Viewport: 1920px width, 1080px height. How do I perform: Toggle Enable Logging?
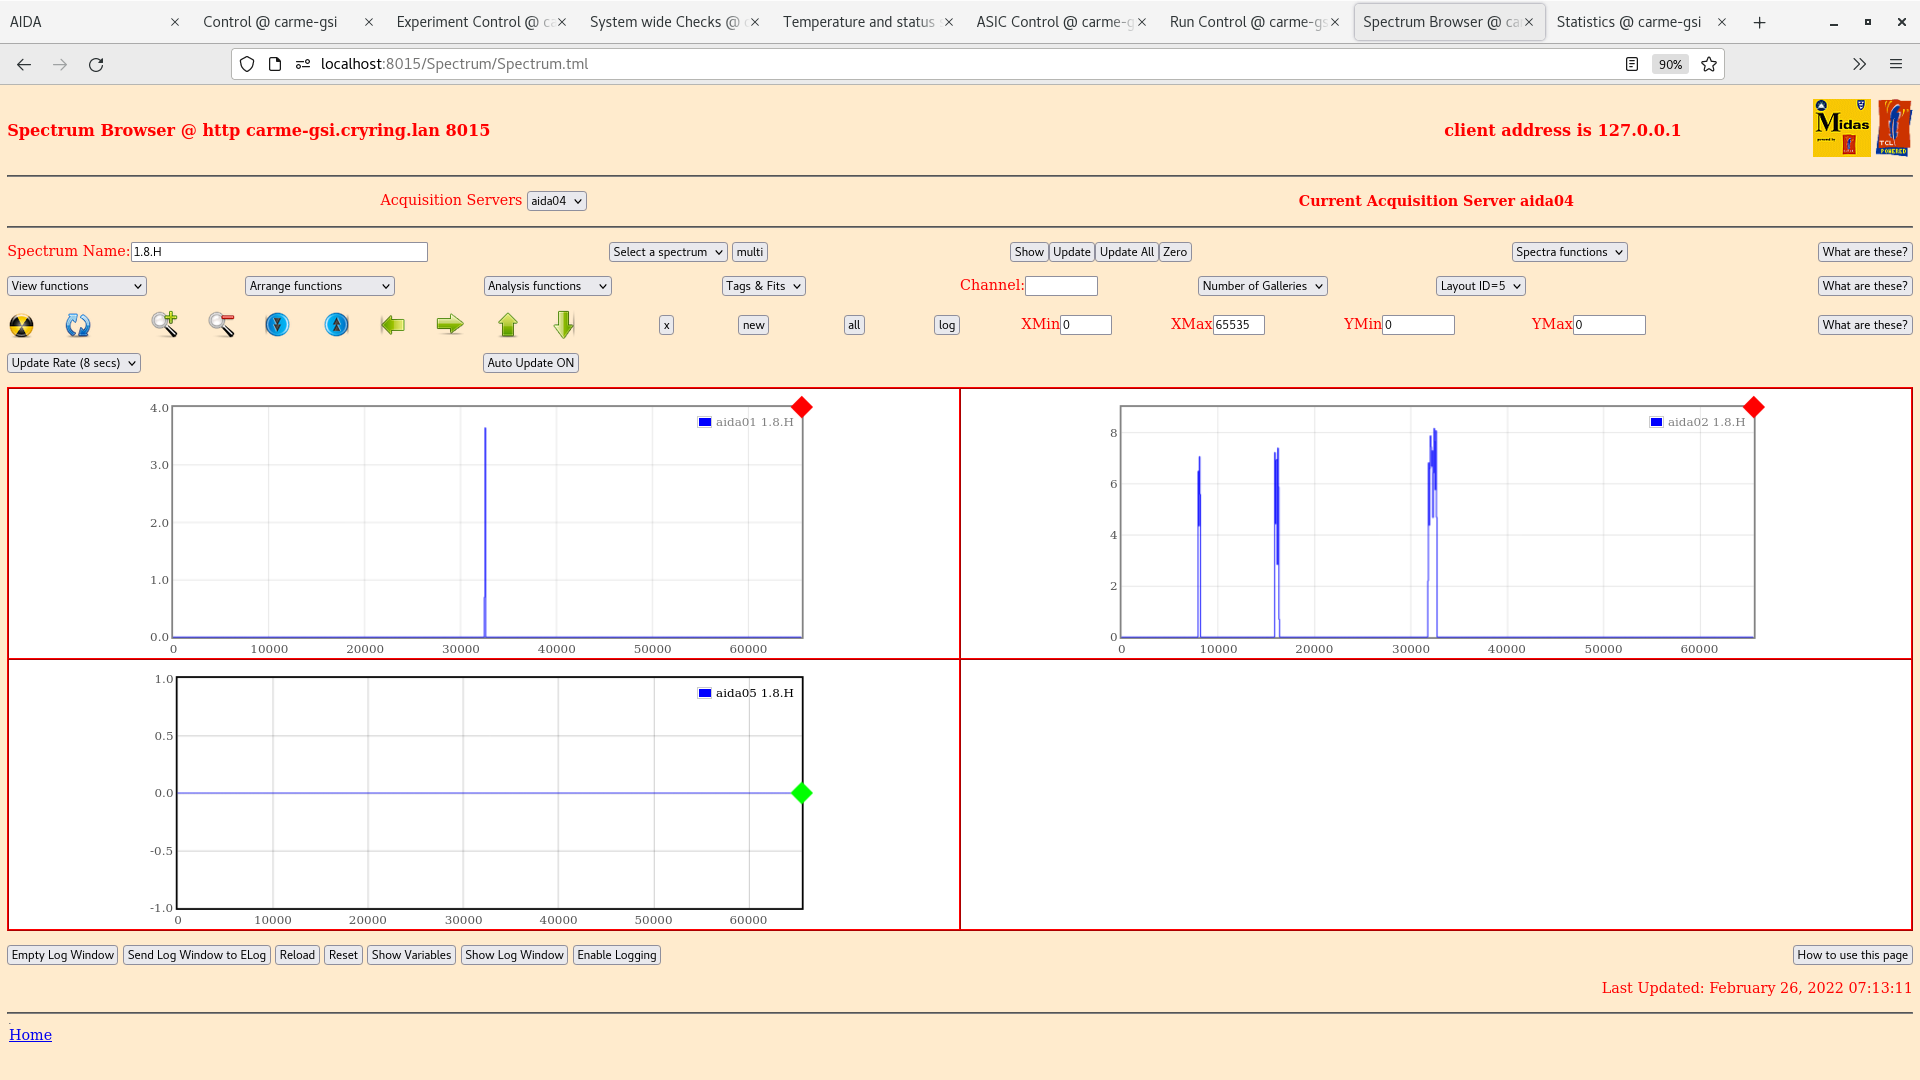point(617,955)
